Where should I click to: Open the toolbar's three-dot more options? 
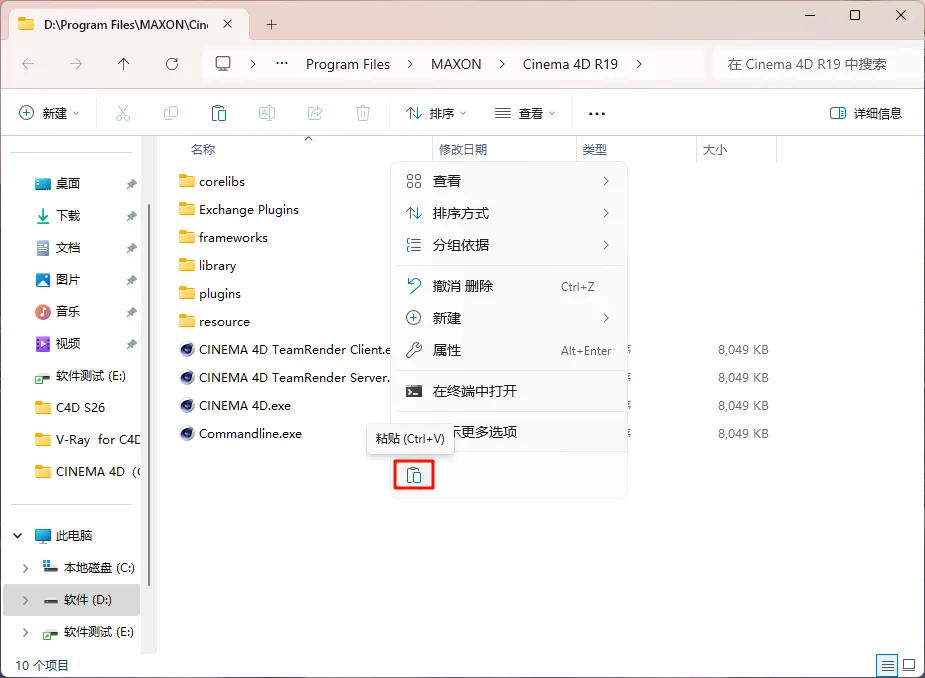point(596,113)
